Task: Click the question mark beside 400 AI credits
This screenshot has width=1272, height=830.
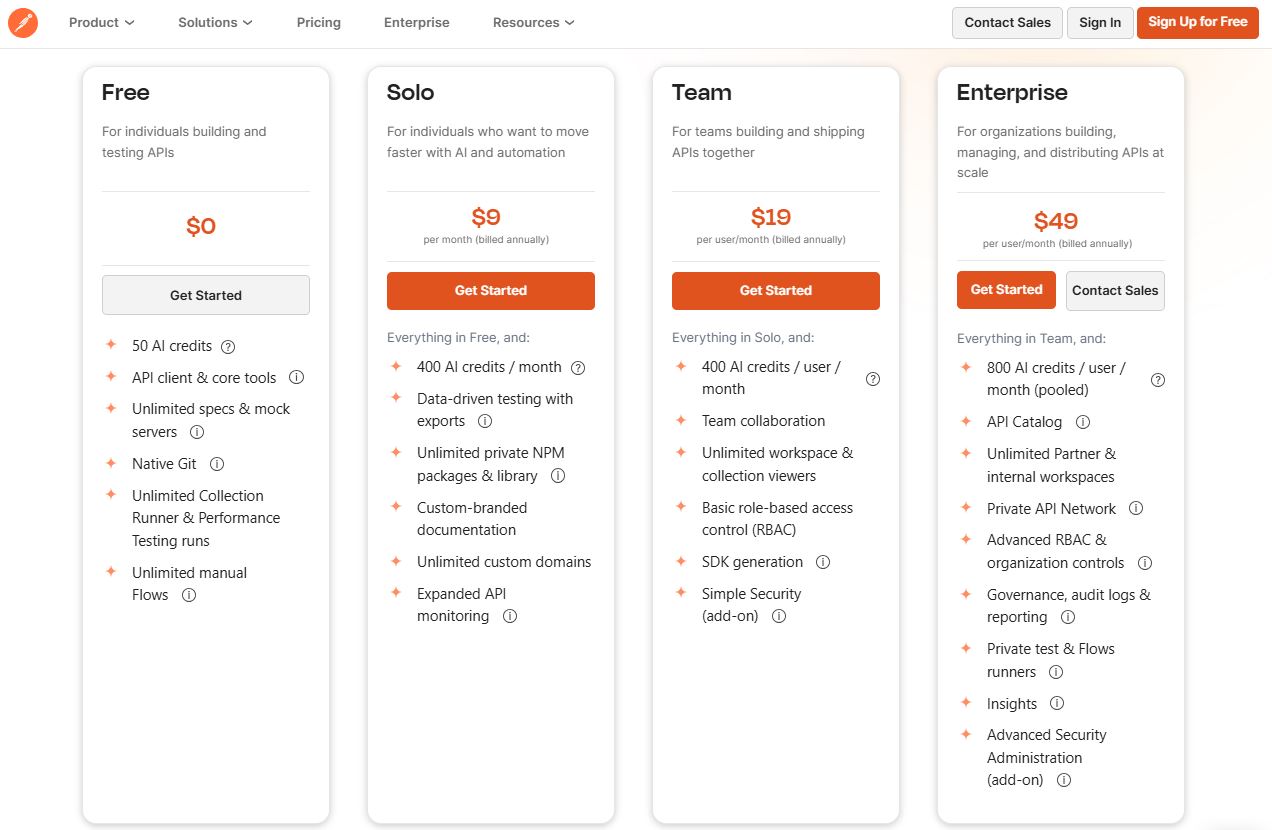Action: click(578, 367)
